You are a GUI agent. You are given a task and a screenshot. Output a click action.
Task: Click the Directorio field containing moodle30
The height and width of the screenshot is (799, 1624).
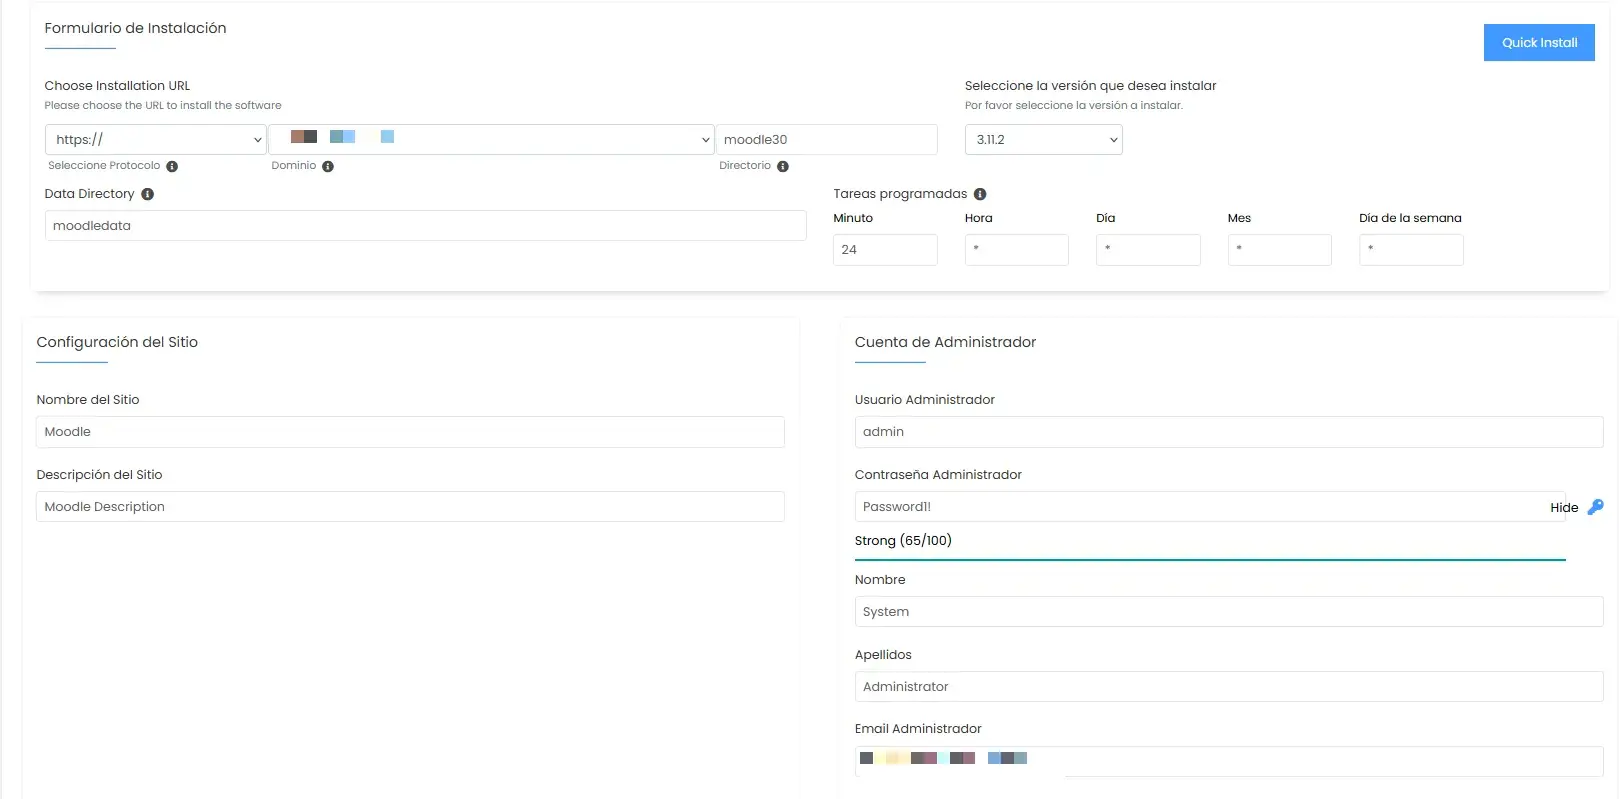pyautogui.click(x=827, y=139)
